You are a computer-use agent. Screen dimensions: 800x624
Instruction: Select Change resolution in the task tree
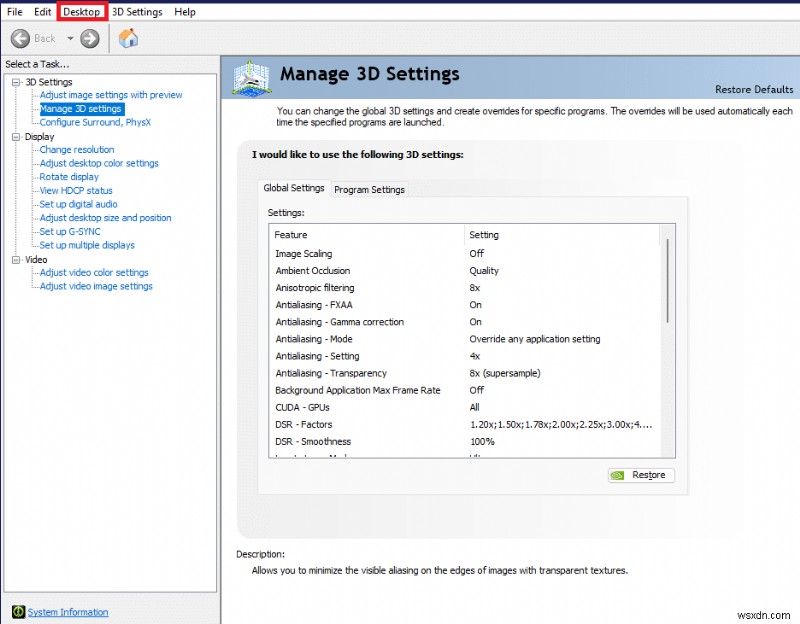77,150
